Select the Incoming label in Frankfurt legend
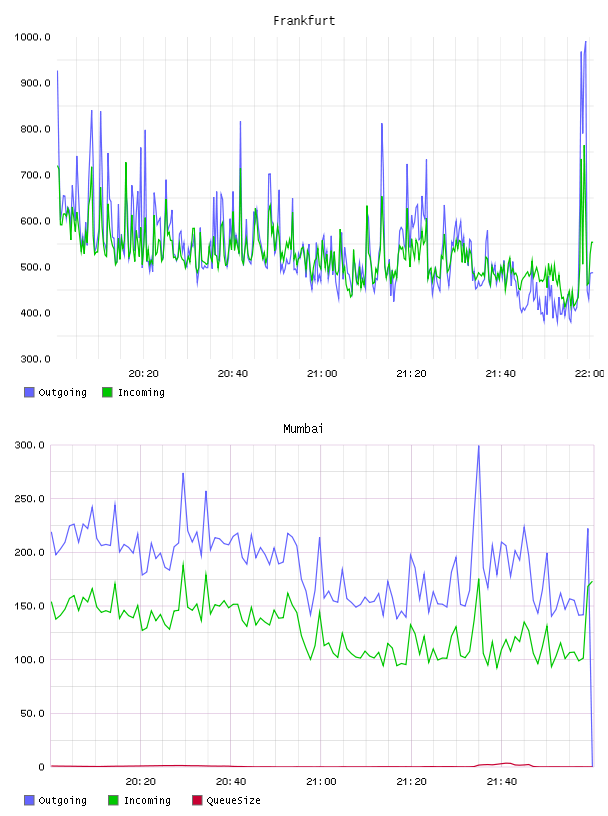Screen dimensions: 608x816 click(141, 392)
